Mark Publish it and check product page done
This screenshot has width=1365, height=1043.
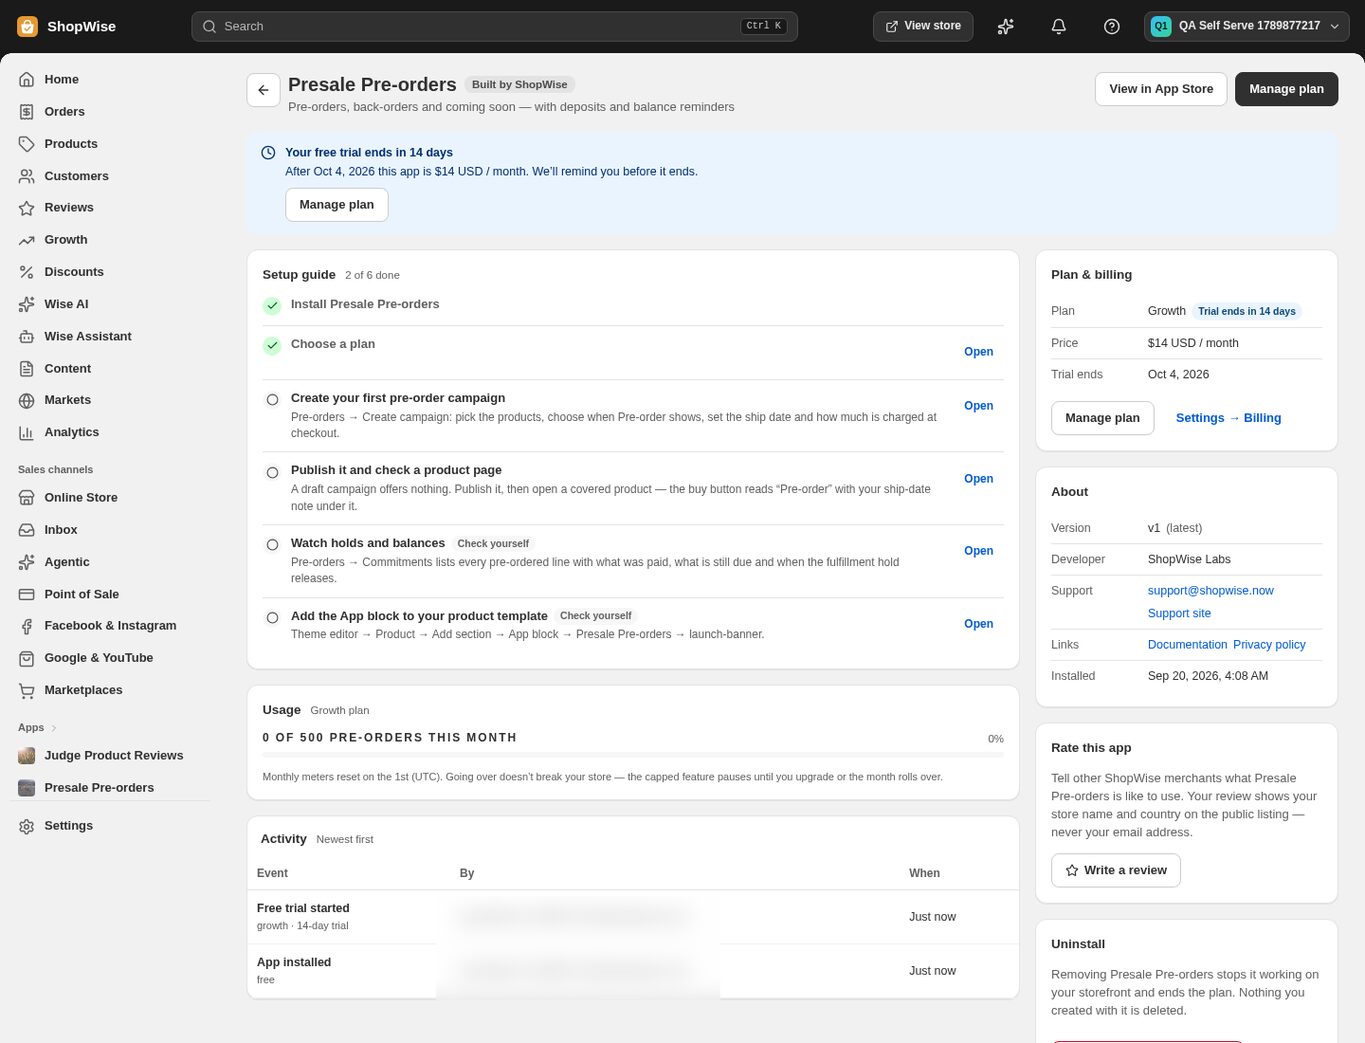click(272, 472)
